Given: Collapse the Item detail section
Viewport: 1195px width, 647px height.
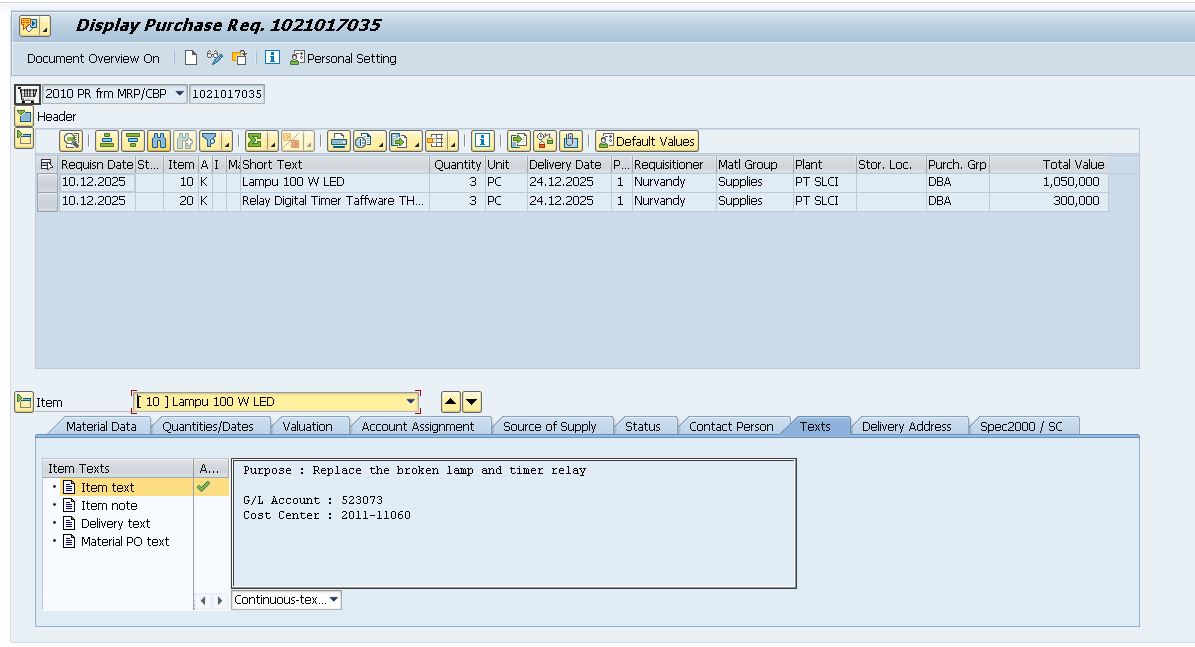Looking at the screenshot, I should (x=24, y=402).
